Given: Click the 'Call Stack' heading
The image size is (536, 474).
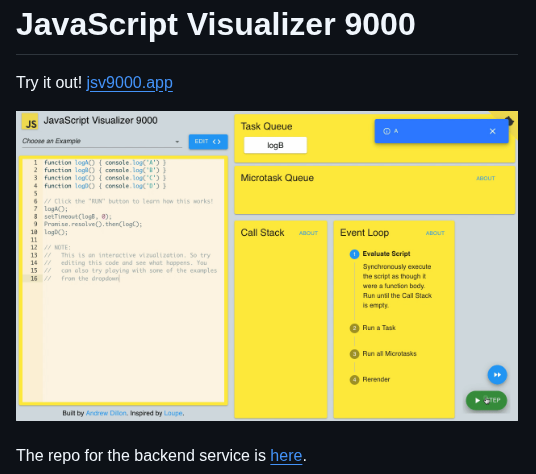Looking at the screenshot, I should [x=263, y=233].
